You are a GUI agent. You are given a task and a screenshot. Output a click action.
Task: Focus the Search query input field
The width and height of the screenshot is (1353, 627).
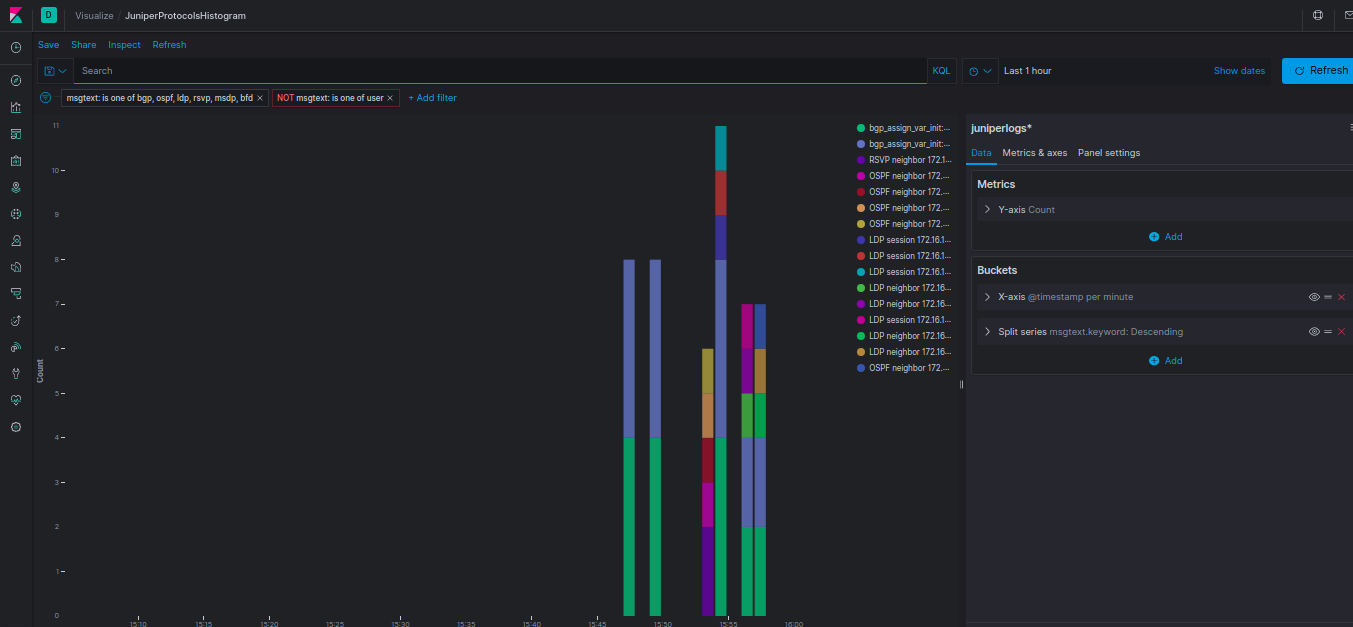[x=500, y=71]
